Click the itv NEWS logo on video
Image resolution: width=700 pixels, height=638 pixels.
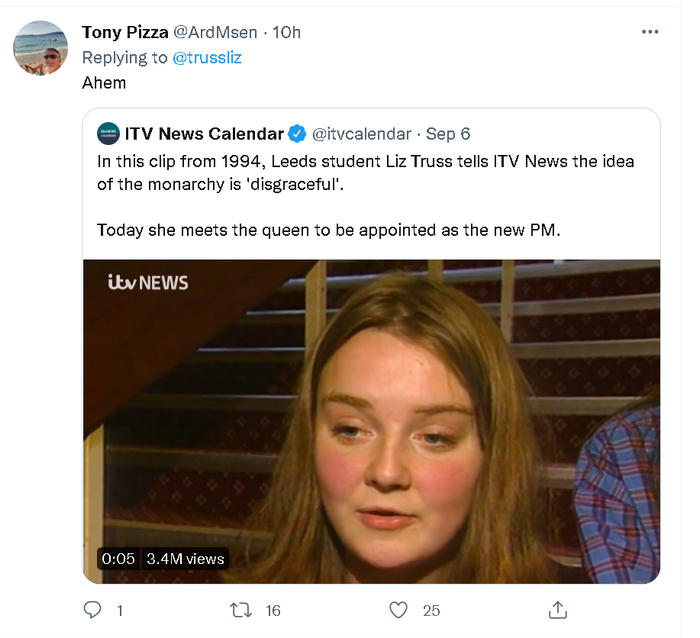[x=148, y=283]
